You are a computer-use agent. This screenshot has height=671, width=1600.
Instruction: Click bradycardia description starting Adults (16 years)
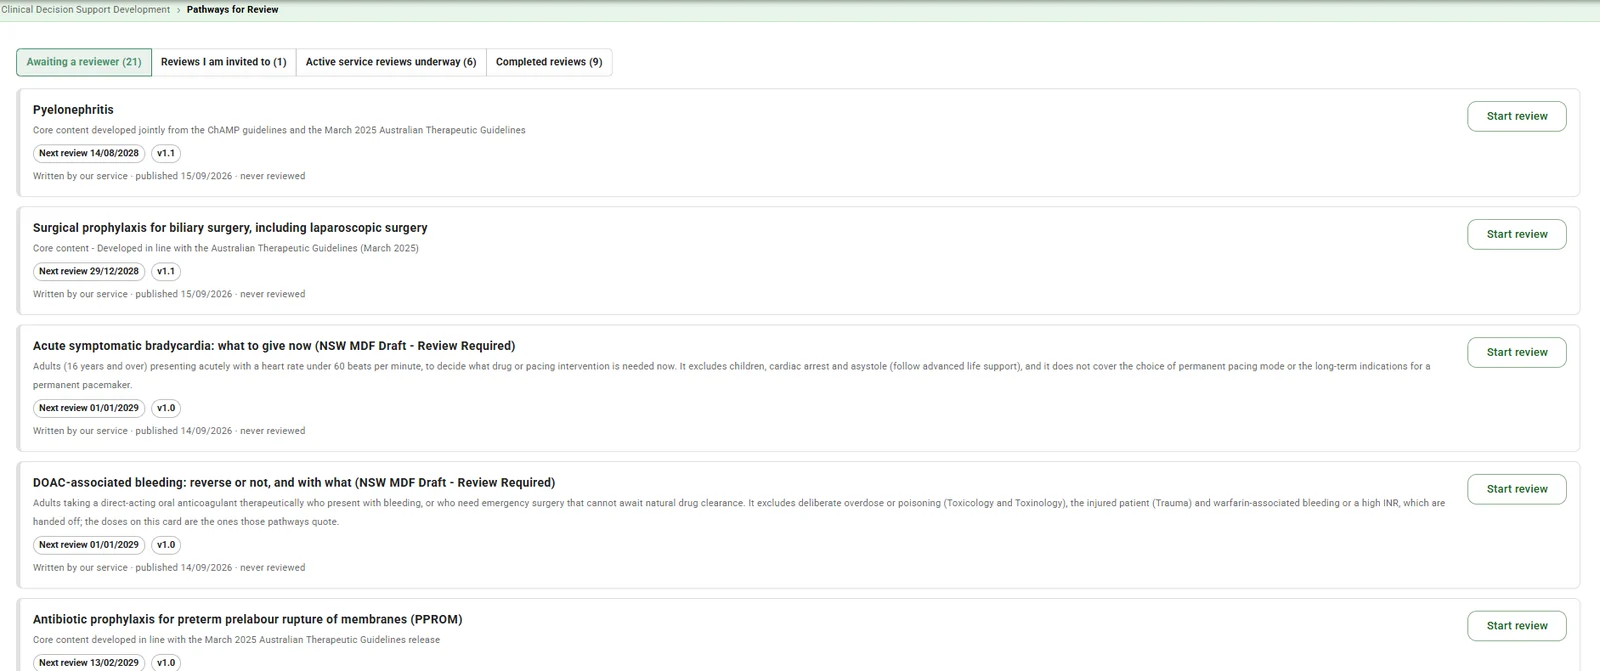732,376
